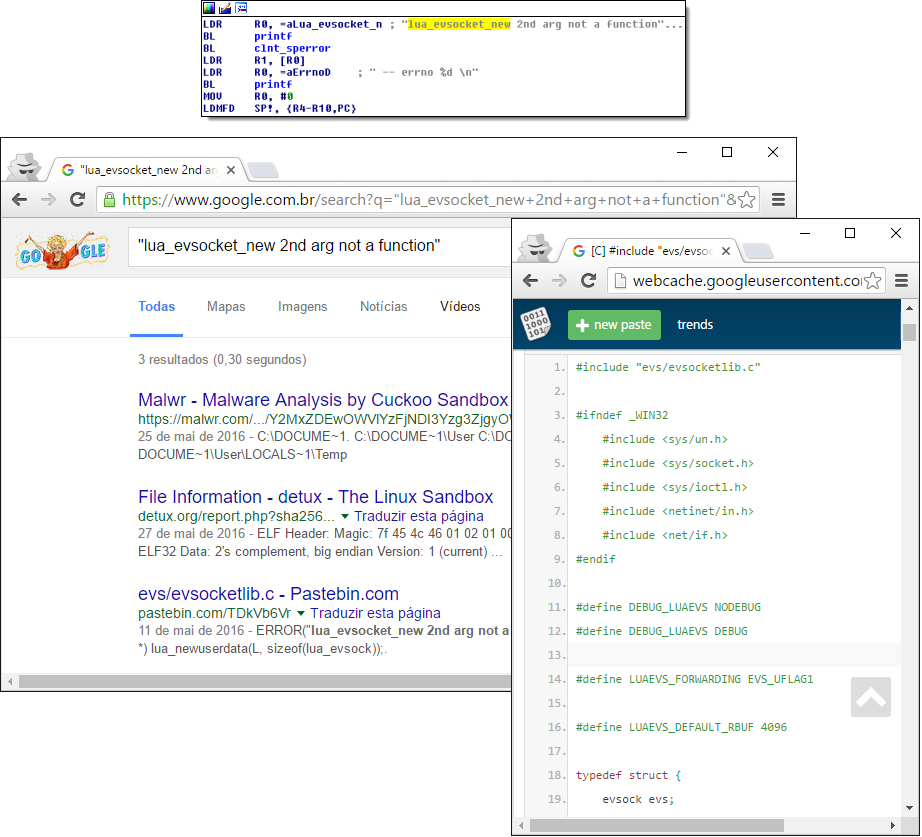This screenshot has width=922, height=837.
Task: Open evs/evsocketlib.c Pastebin result link
Action: tap(268, 594)
